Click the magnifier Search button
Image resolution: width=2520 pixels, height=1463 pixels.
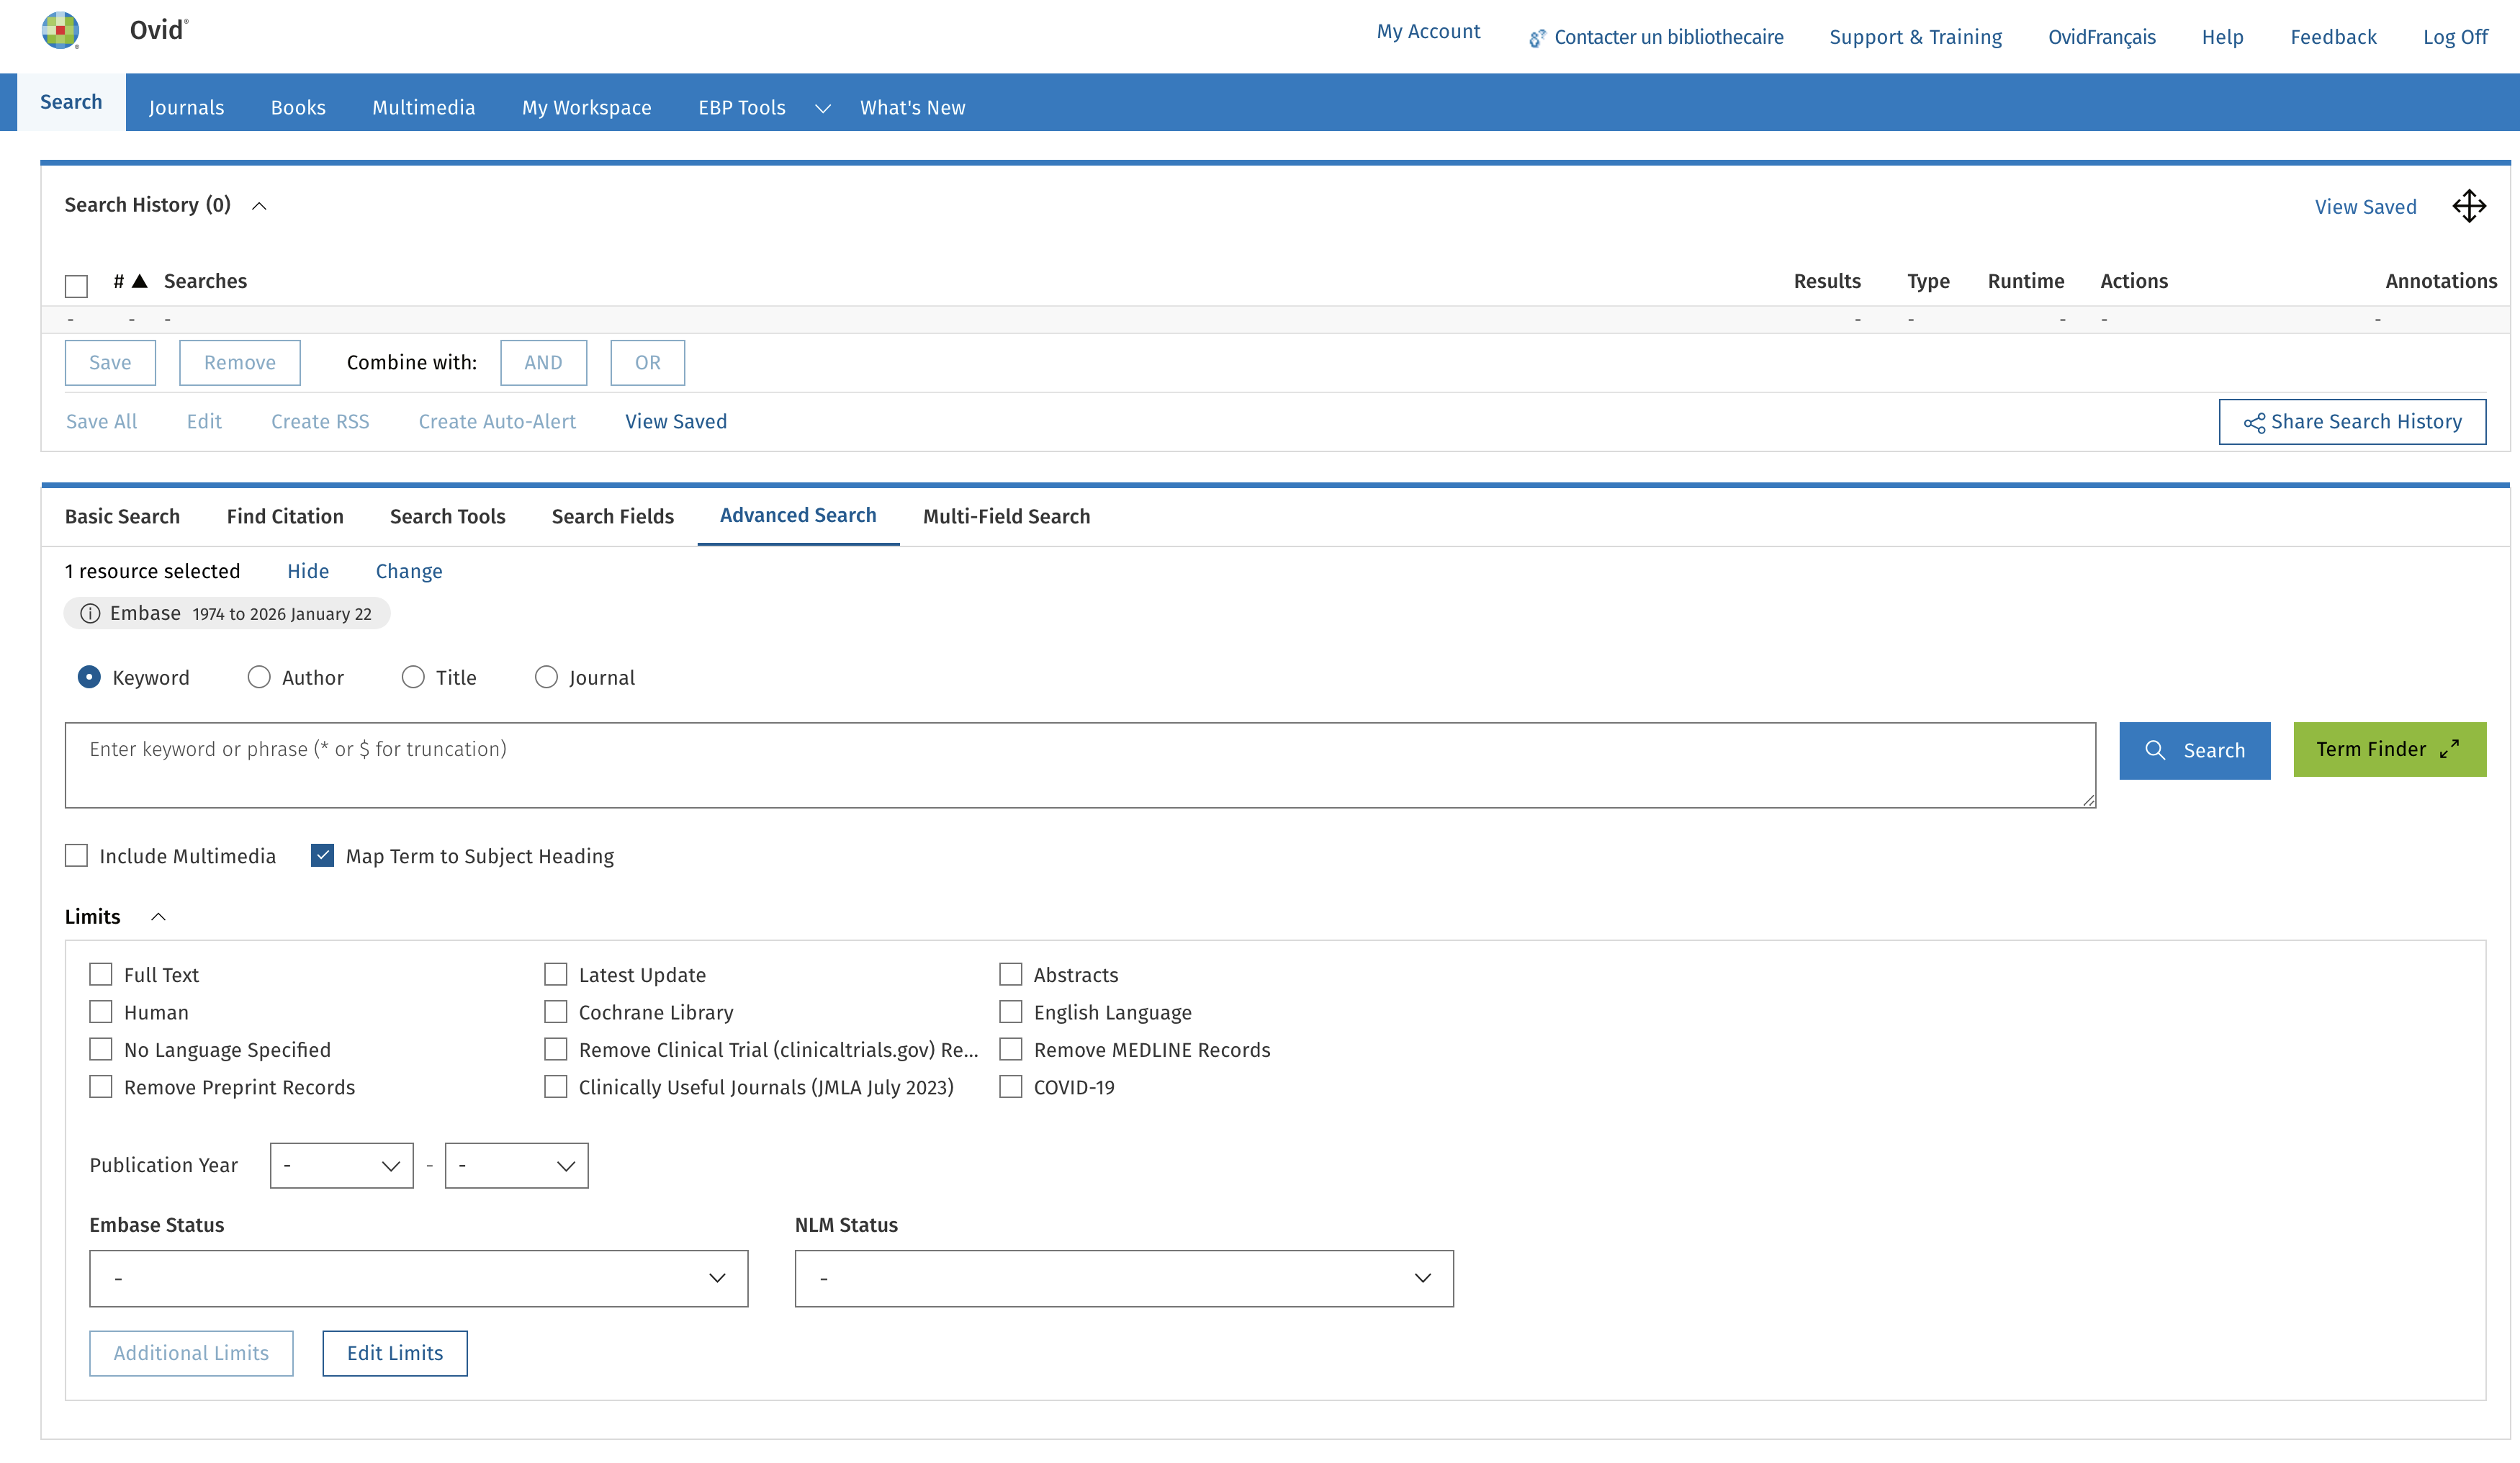(2194, 750)
